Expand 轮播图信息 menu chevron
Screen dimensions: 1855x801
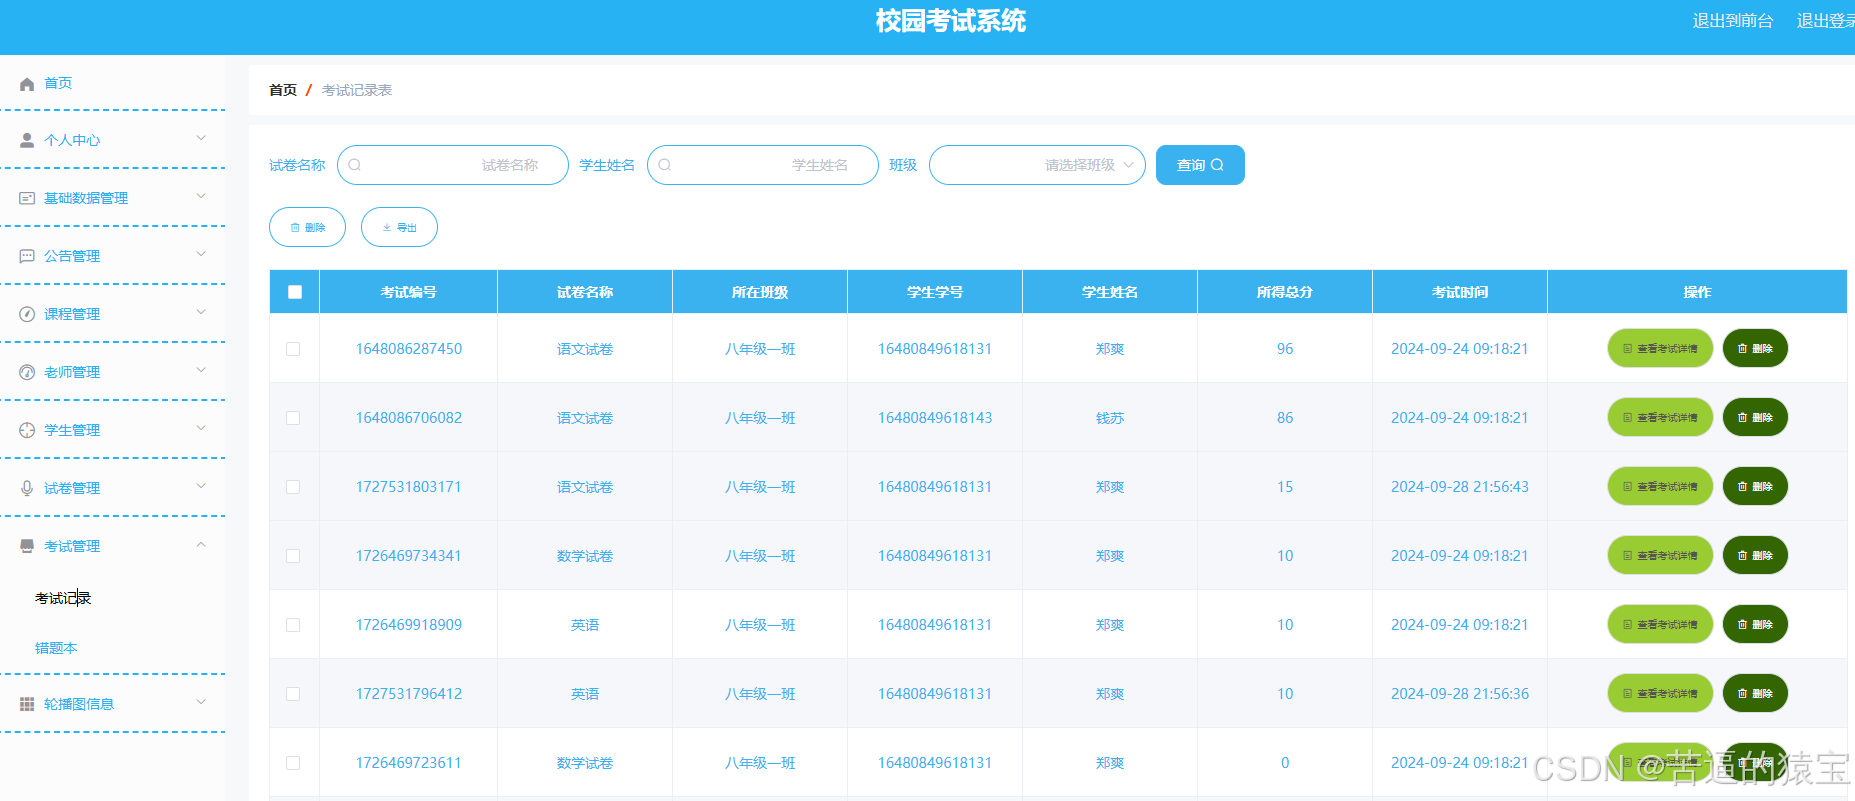(x=201, y=702)
